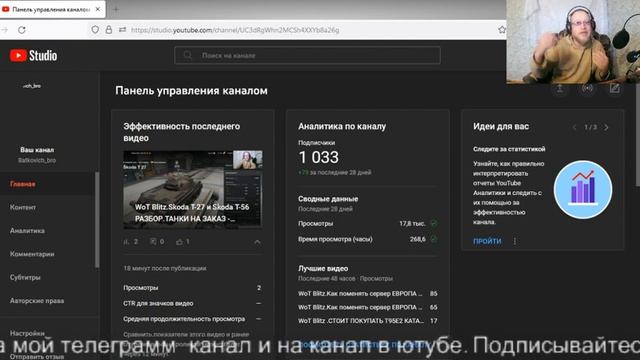Click the upload video icon

(x=560, y=89)
